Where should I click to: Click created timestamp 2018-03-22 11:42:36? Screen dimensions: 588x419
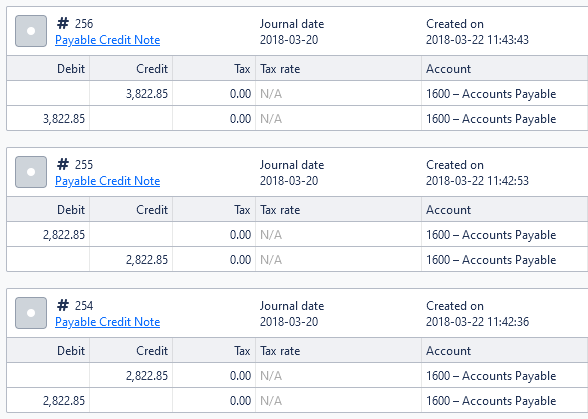477,322
